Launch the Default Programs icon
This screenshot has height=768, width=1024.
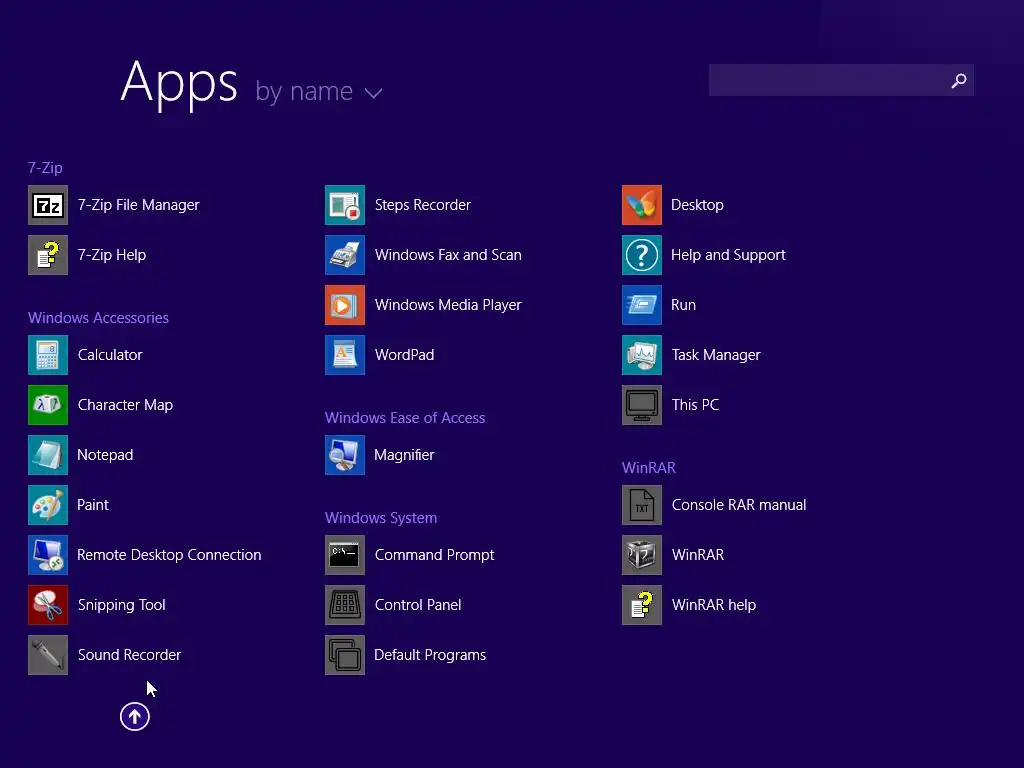point(345,655)
